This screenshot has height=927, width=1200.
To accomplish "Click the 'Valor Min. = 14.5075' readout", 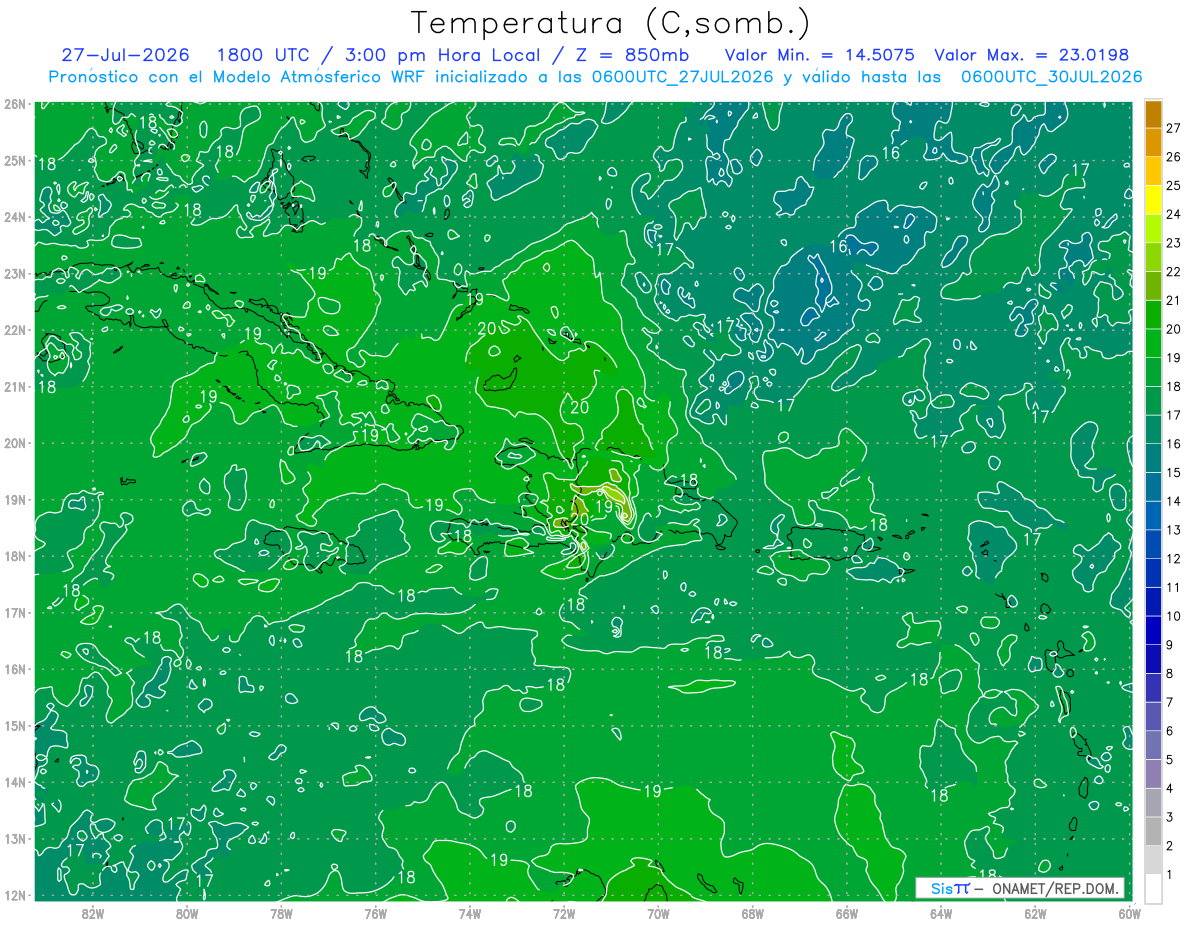I will [819, 55].
